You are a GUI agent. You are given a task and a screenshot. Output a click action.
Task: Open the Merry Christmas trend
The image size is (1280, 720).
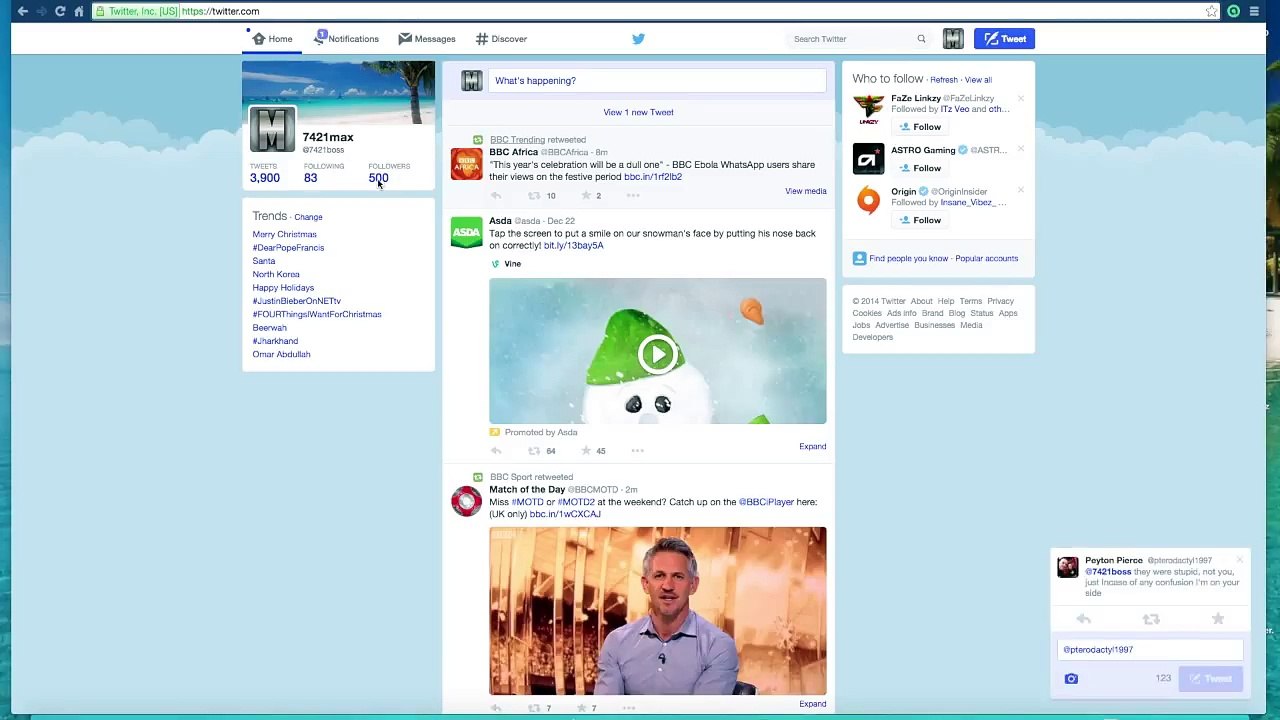pyautogui.click(x=284, y=234)
